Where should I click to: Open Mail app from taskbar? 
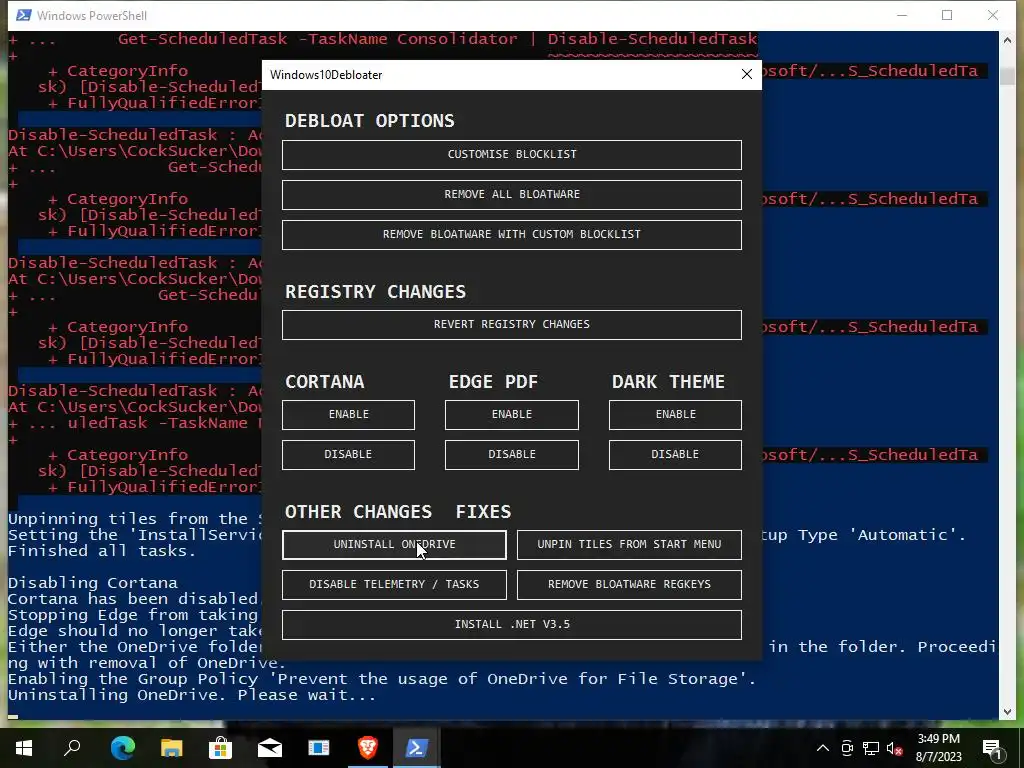point(270,748)
